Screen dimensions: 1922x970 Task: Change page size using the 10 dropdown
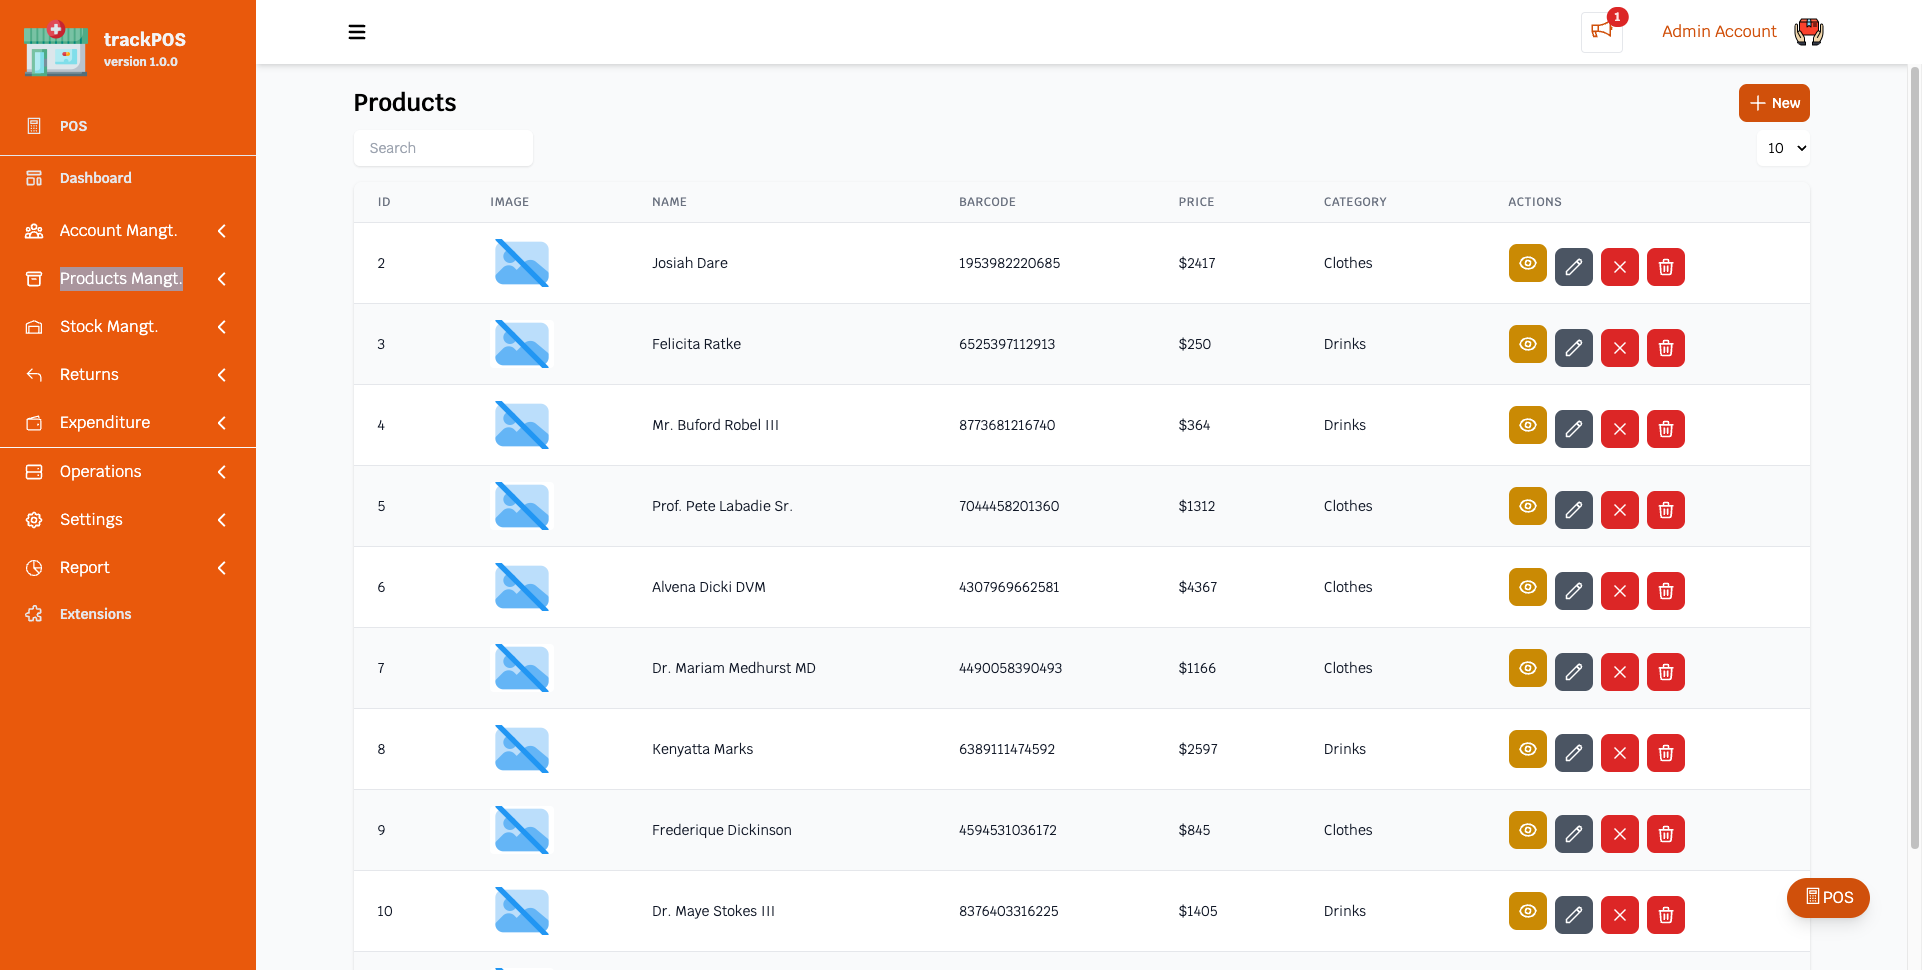click(1784, 148)
